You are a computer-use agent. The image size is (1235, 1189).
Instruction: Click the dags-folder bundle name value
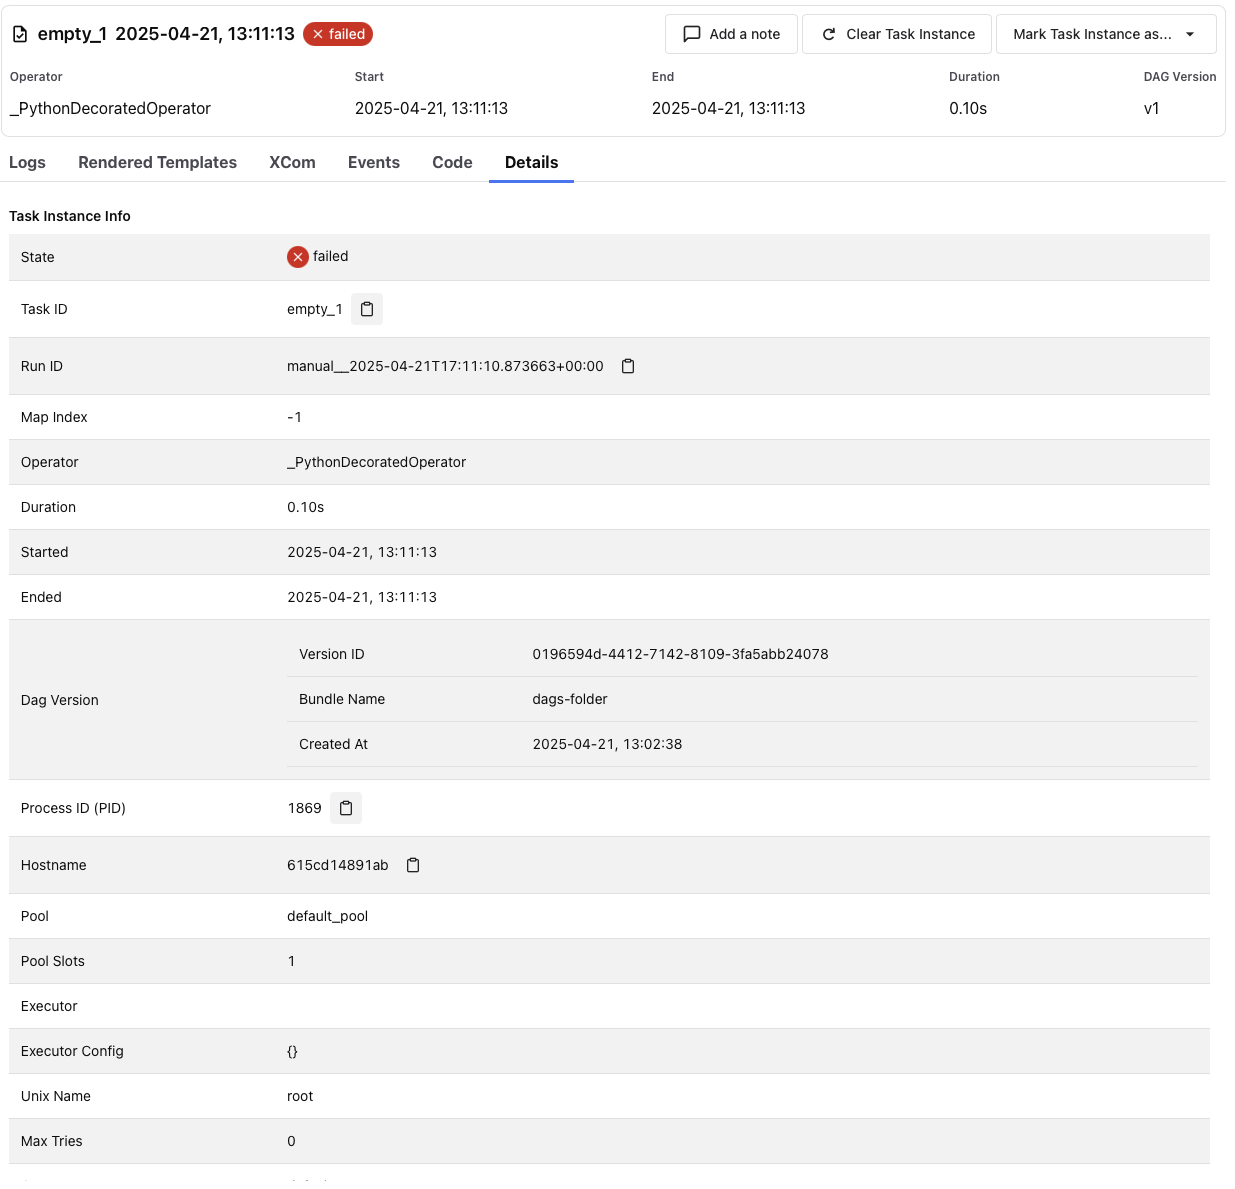[570, 699]
